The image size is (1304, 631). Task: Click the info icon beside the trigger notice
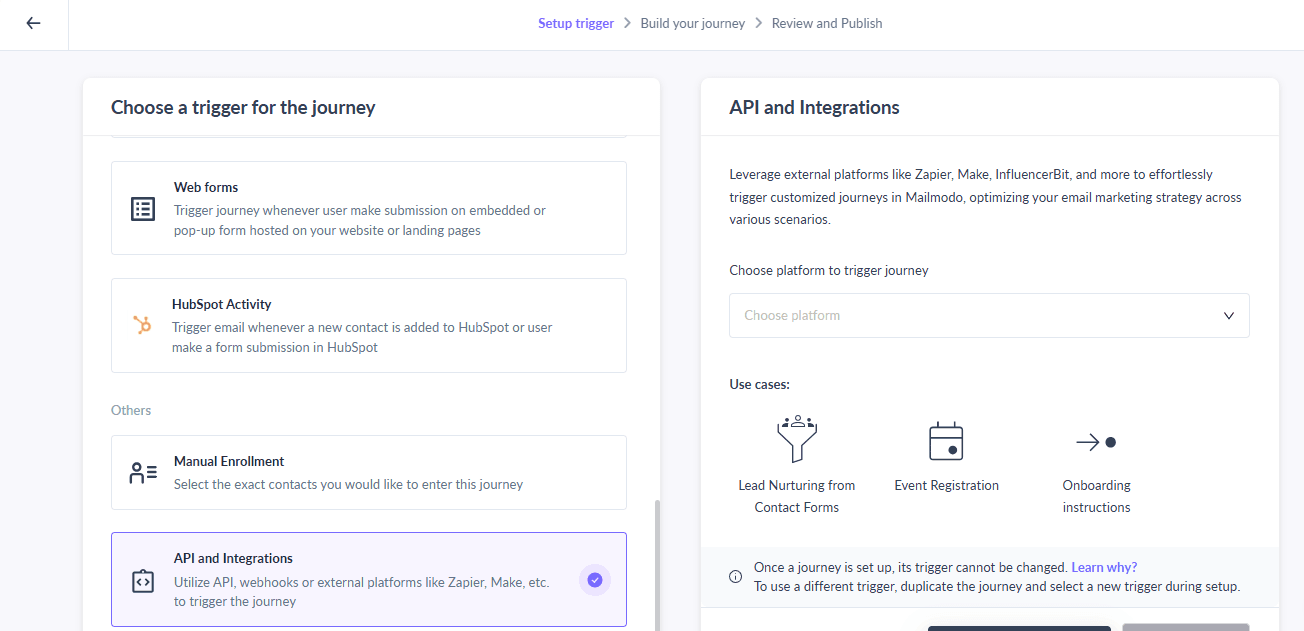(x=735, y=576)
